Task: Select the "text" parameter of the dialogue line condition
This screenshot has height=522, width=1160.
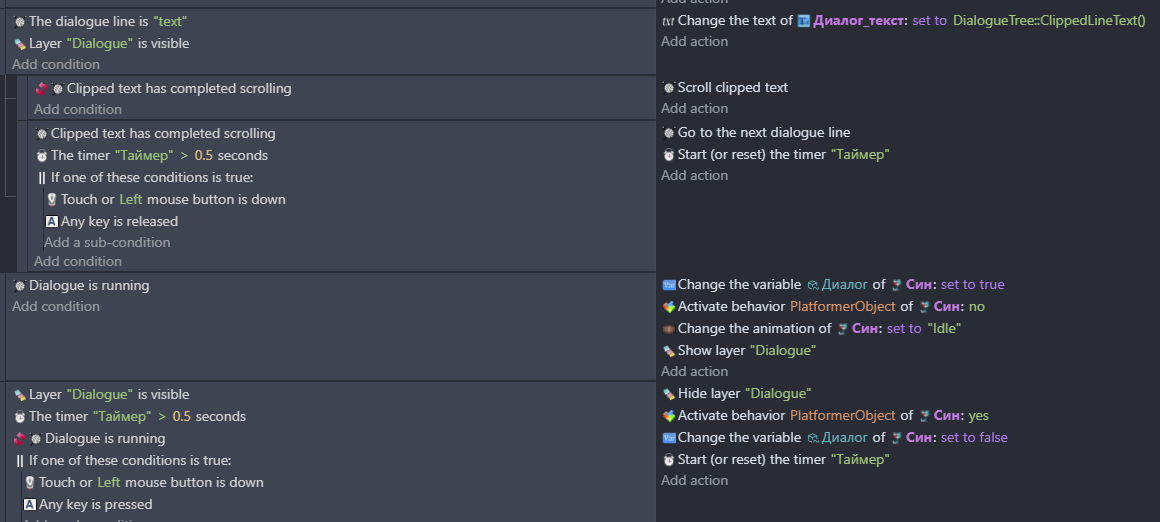Action: [x=169, y=21]
